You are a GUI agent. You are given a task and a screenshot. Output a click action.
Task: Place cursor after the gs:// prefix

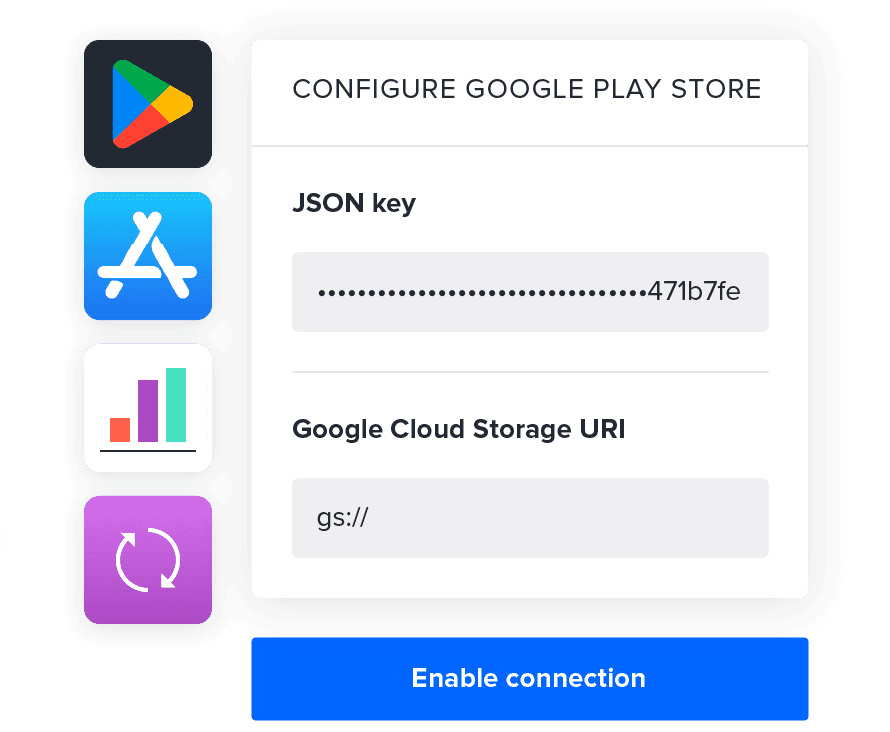tap(371, 518)
